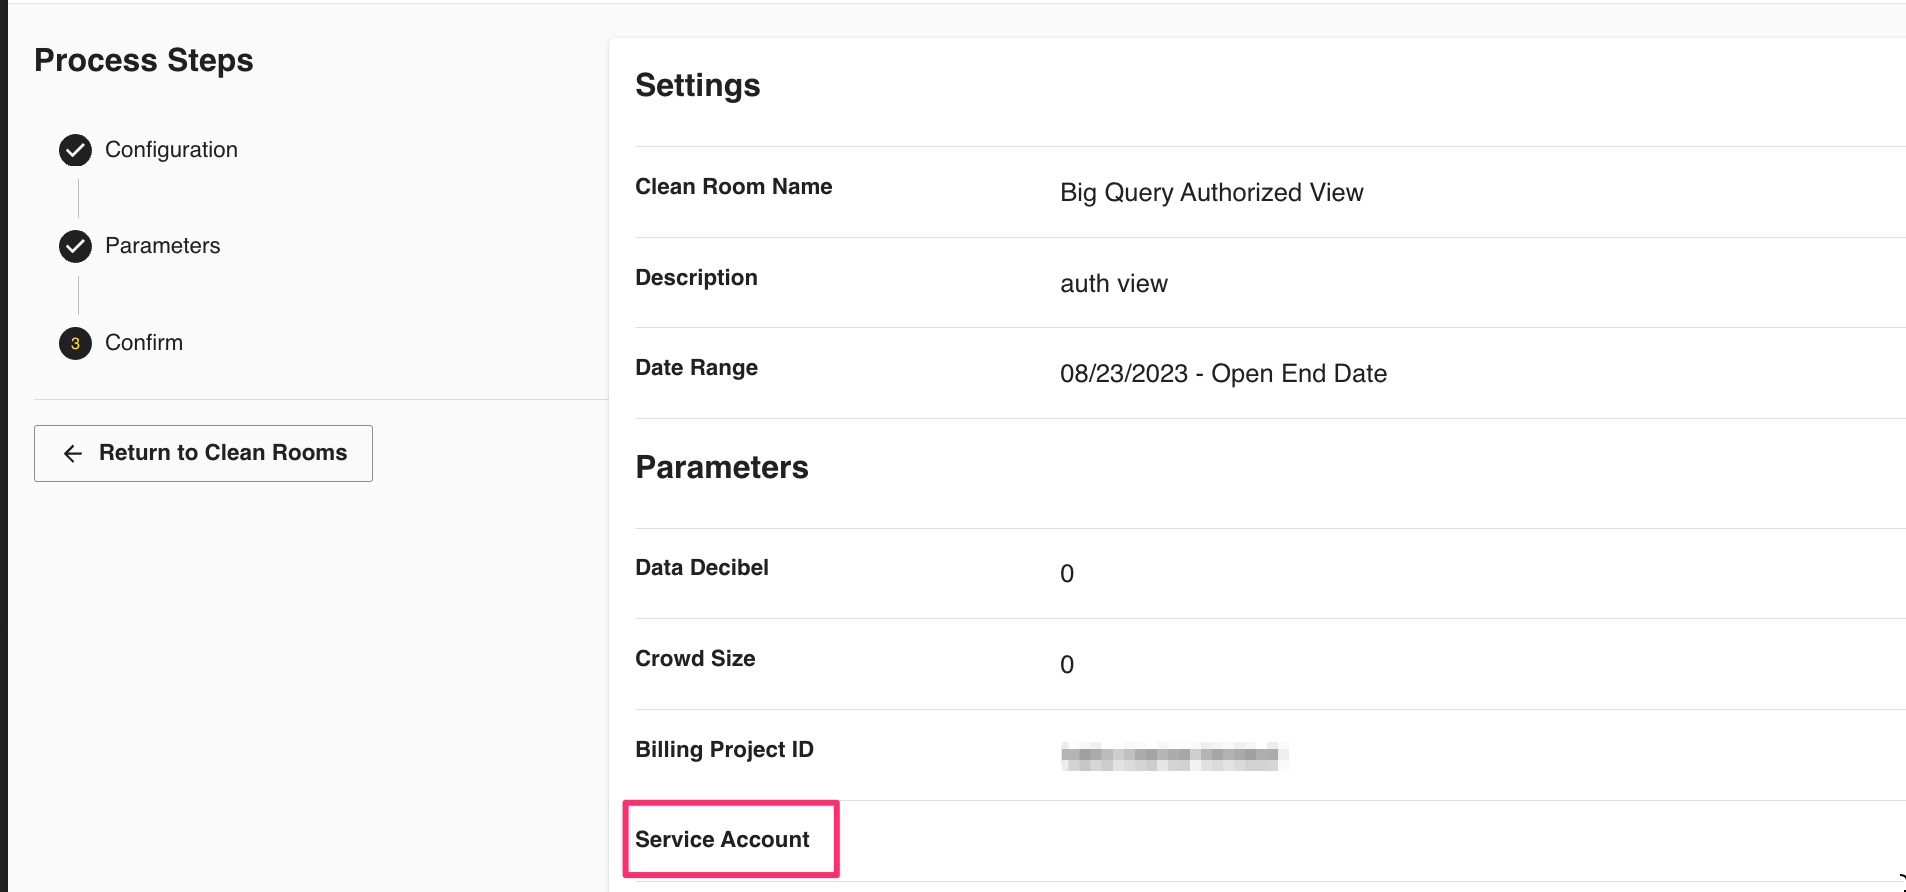Click the Configuration step checkmark icon

[75, 150]
